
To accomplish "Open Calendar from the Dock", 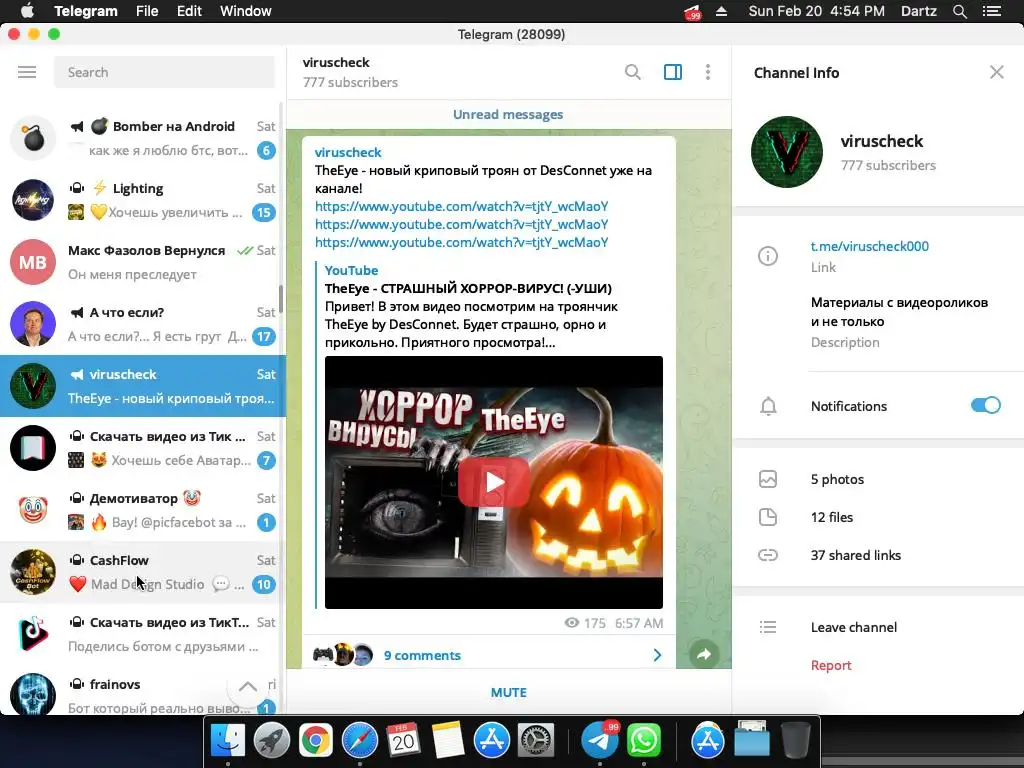I will [x=403, y=741].
